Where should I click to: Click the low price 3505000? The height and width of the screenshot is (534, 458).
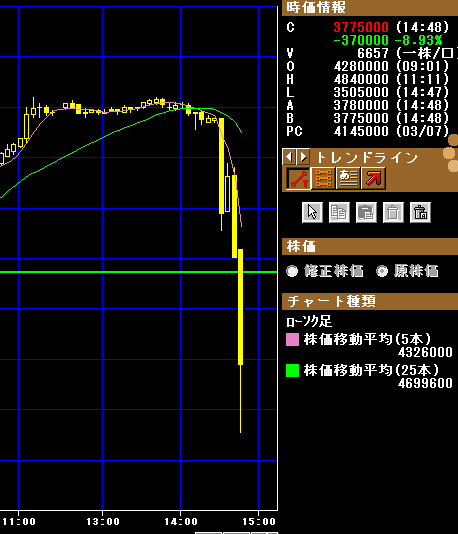click(x=361, y=92)
